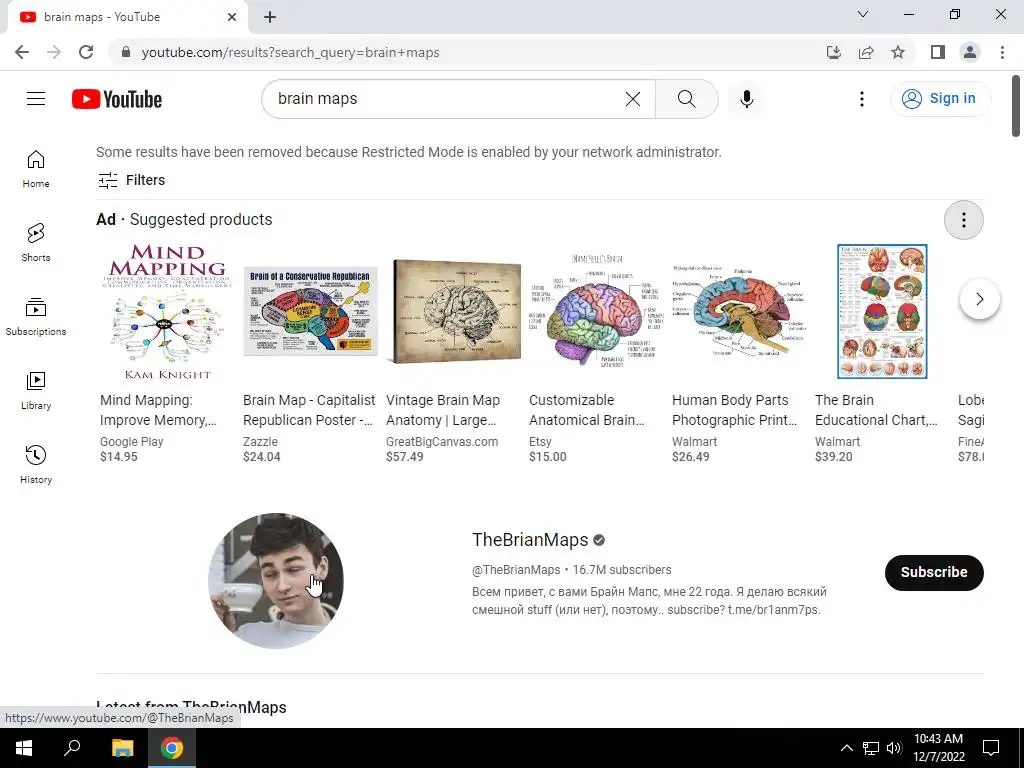Select the Home sidebar item

coord(36,168)
